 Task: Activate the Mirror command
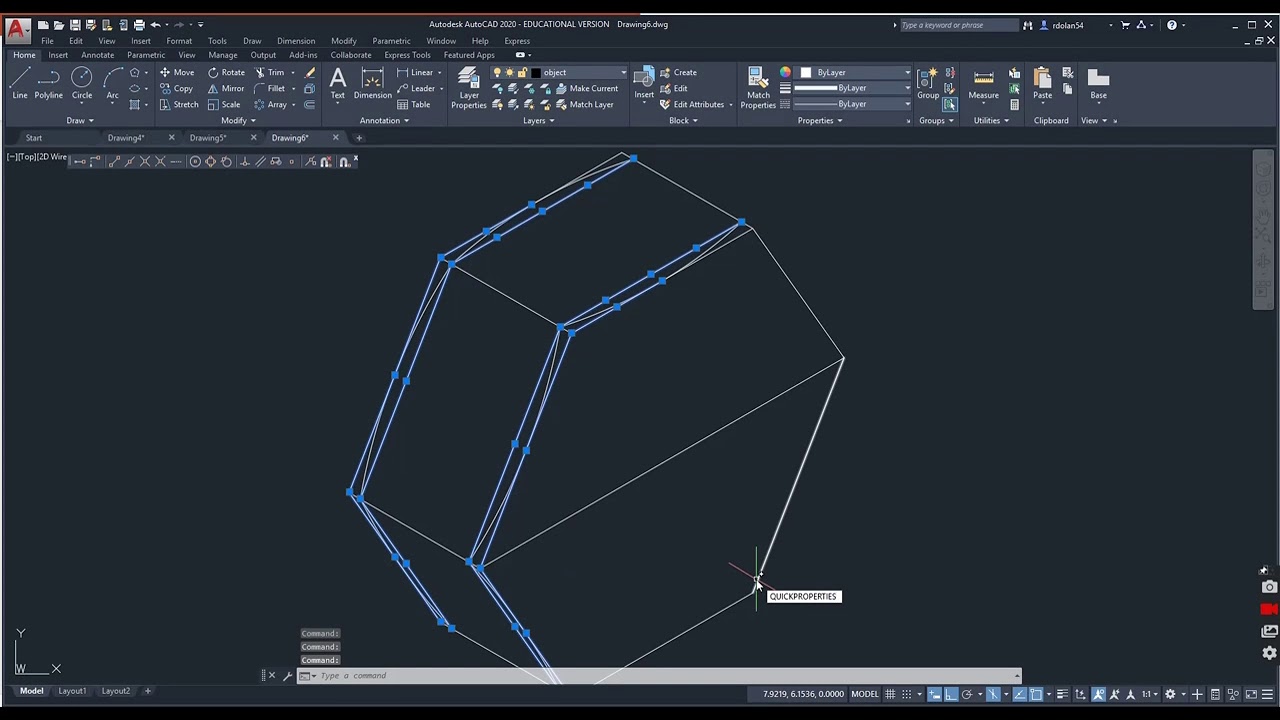226,88
